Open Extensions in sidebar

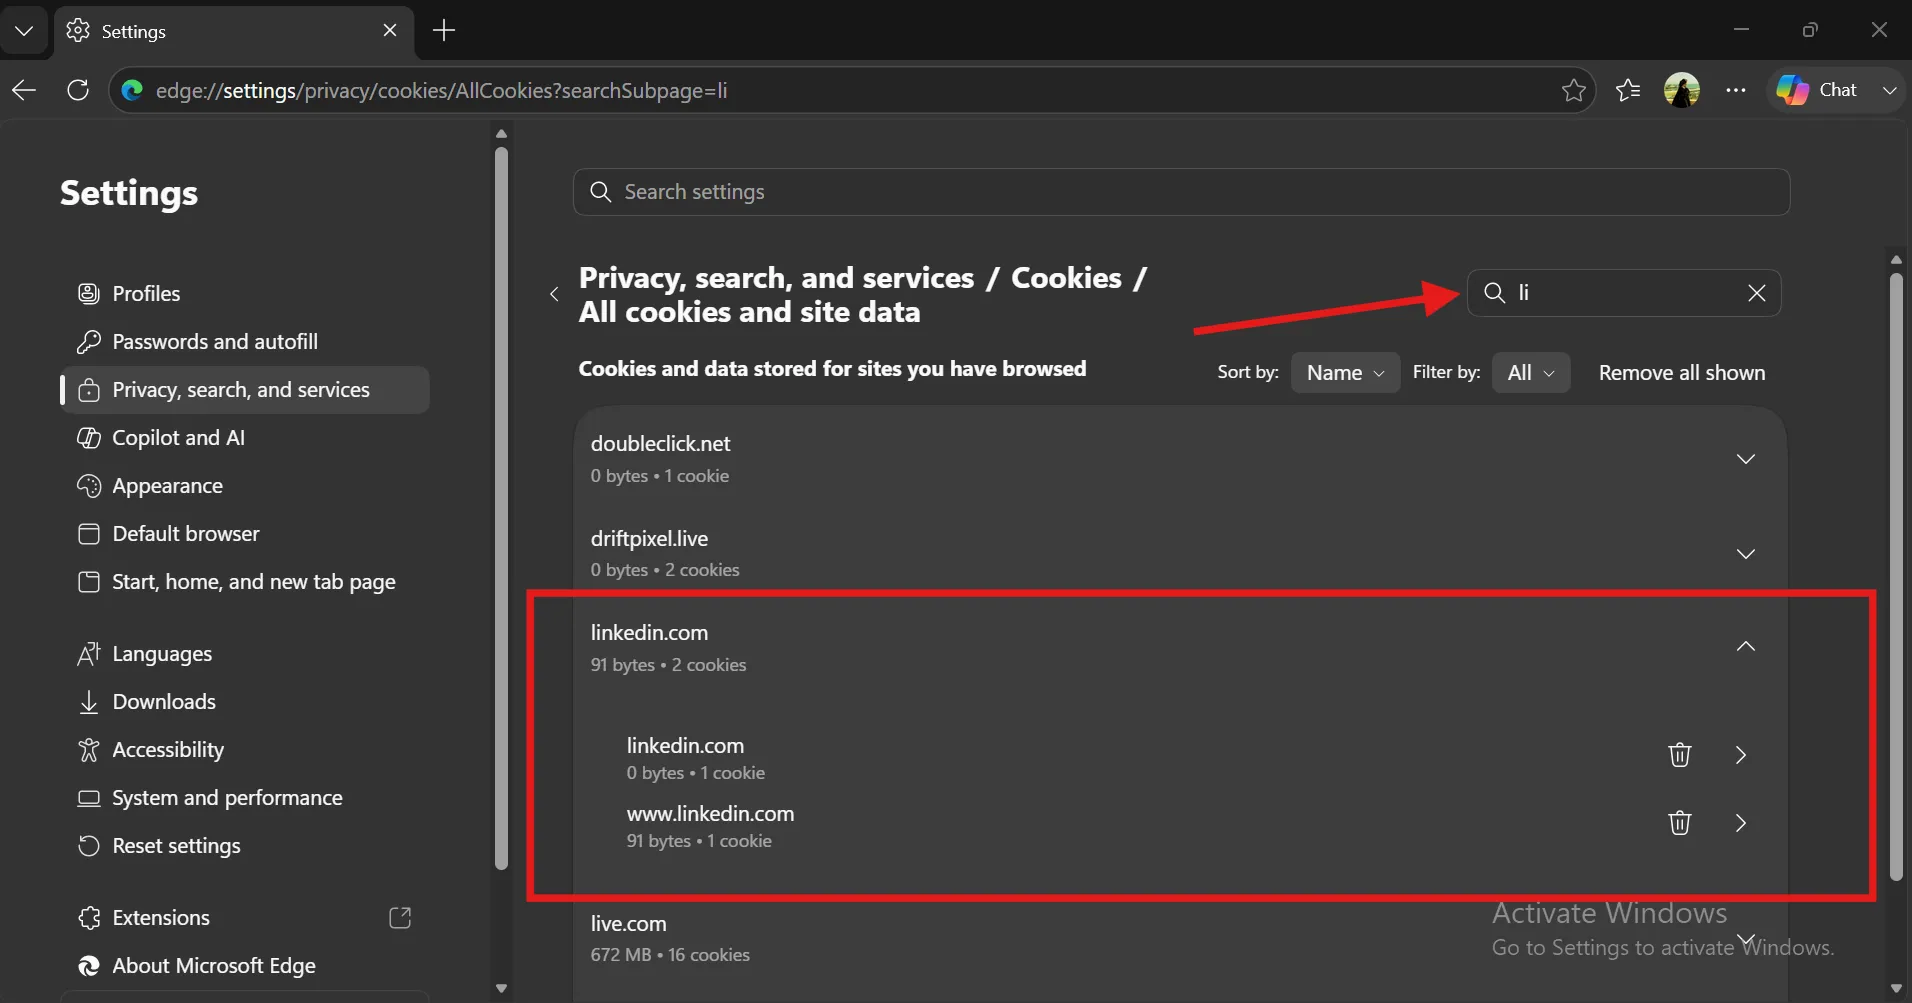[x=245, y=918]
